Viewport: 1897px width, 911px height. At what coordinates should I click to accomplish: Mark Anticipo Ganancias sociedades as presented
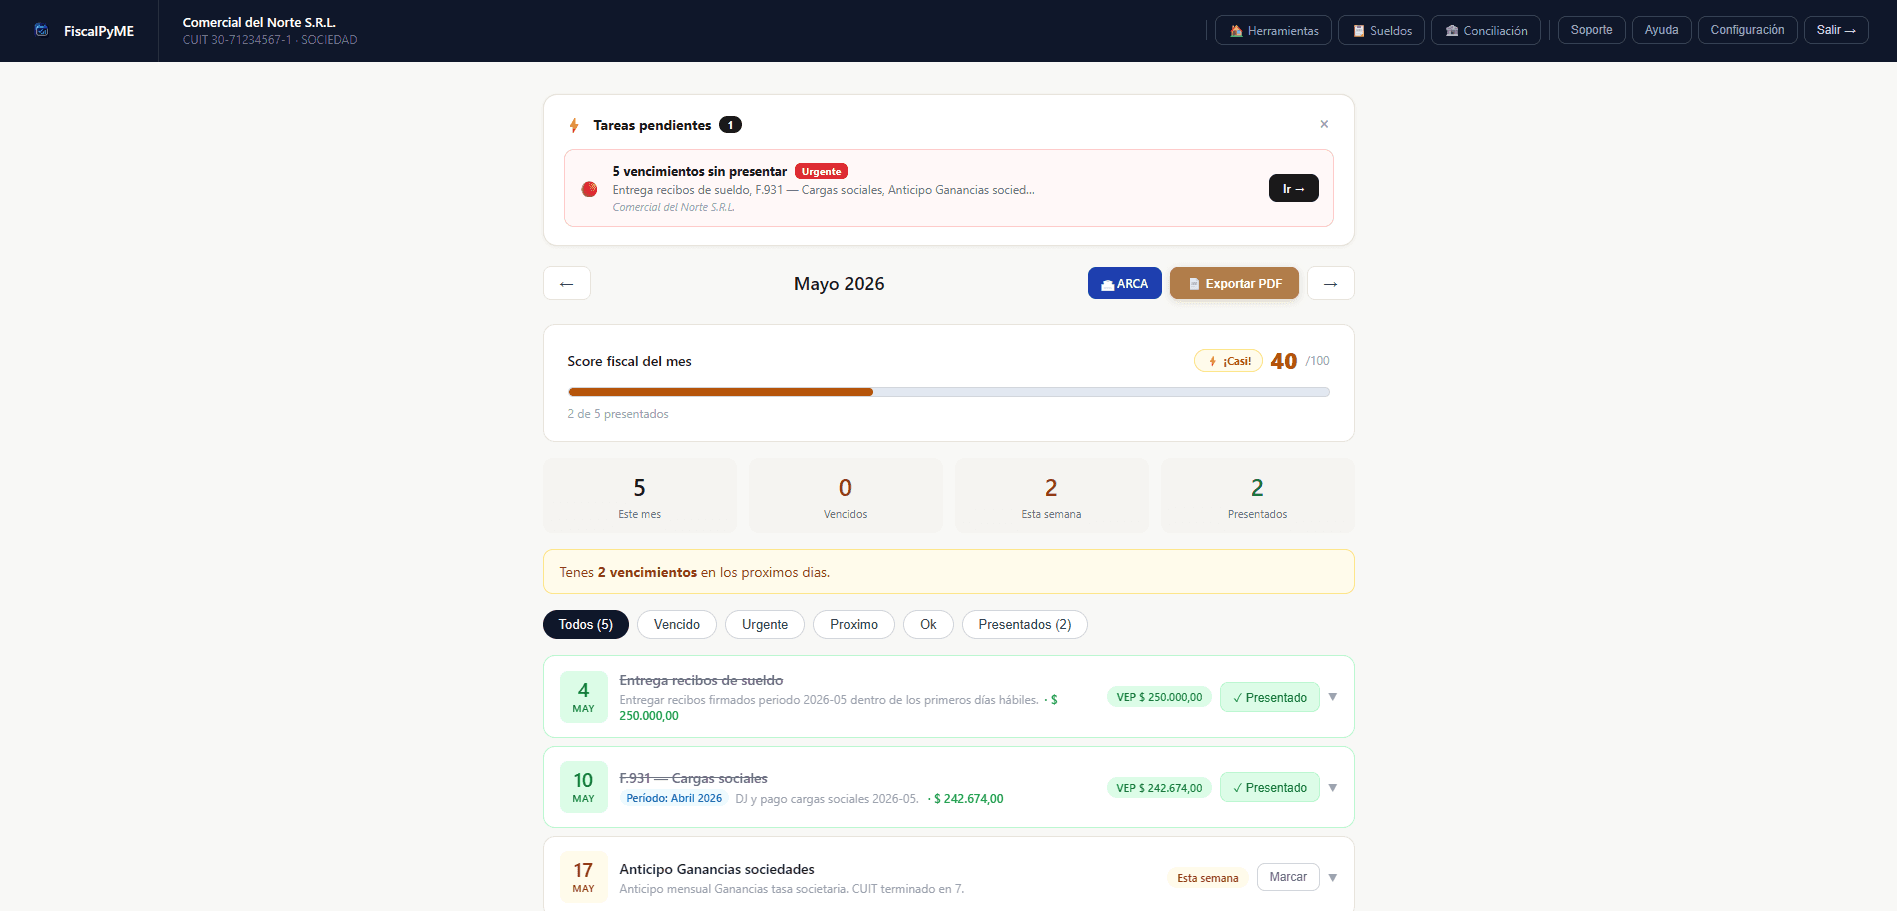[1288, 877]
